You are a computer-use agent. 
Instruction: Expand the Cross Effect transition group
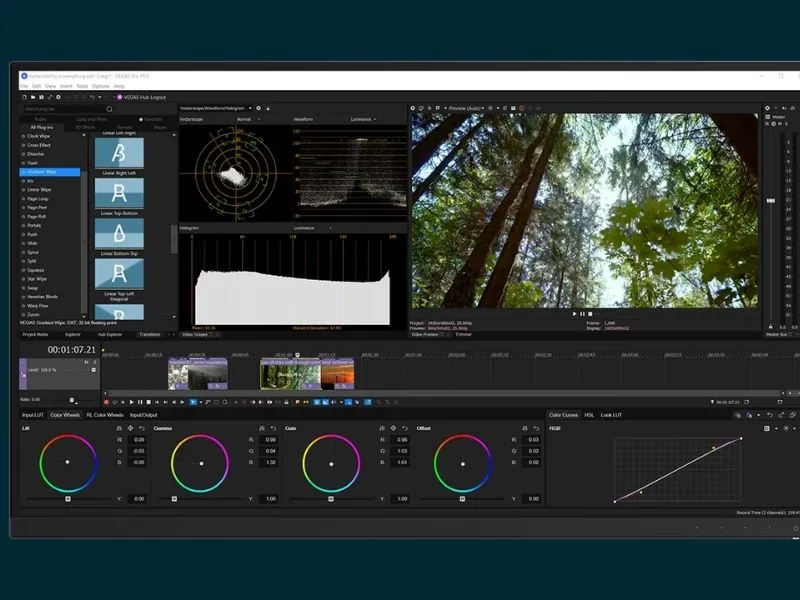tap(23, 145)
